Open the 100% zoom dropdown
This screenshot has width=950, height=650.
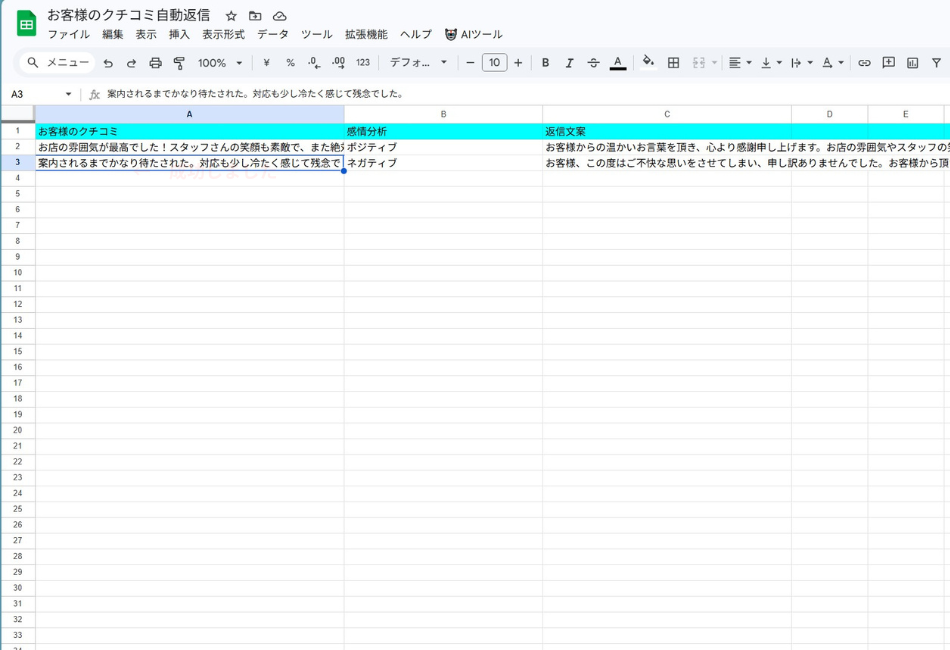click(220, 63)
